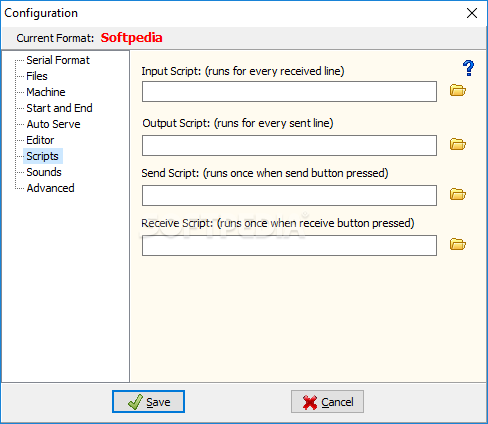Select the Scripts tree item

coord(42,156)
